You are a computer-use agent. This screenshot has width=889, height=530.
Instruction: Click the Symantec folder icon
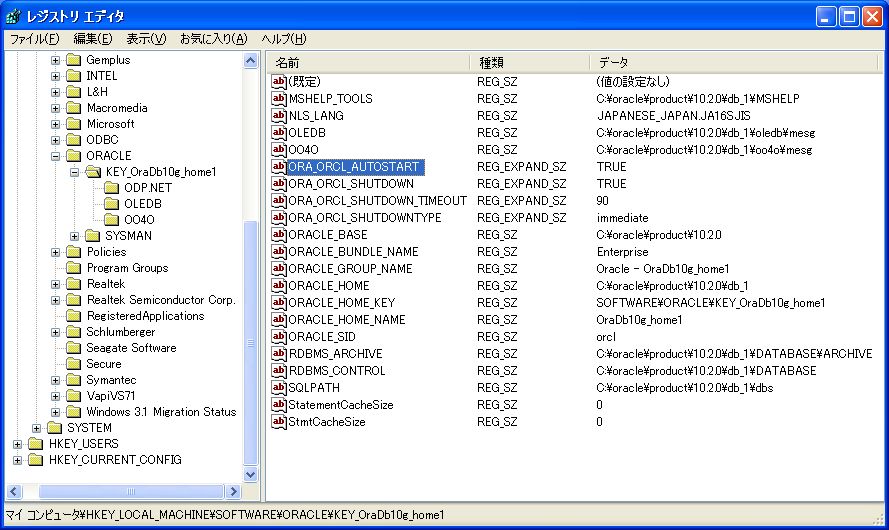coord(74,380)
